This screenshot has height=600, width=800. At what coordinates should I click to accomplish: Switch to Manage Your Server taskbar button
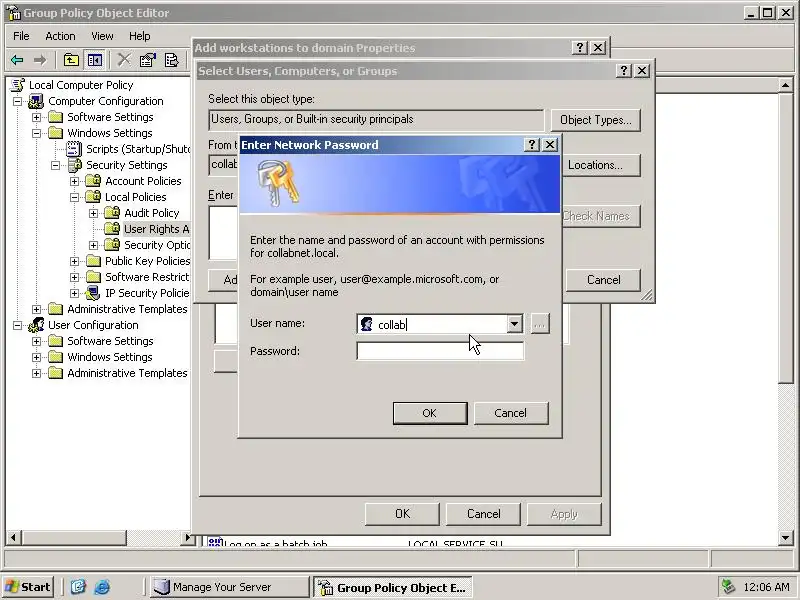230,588
